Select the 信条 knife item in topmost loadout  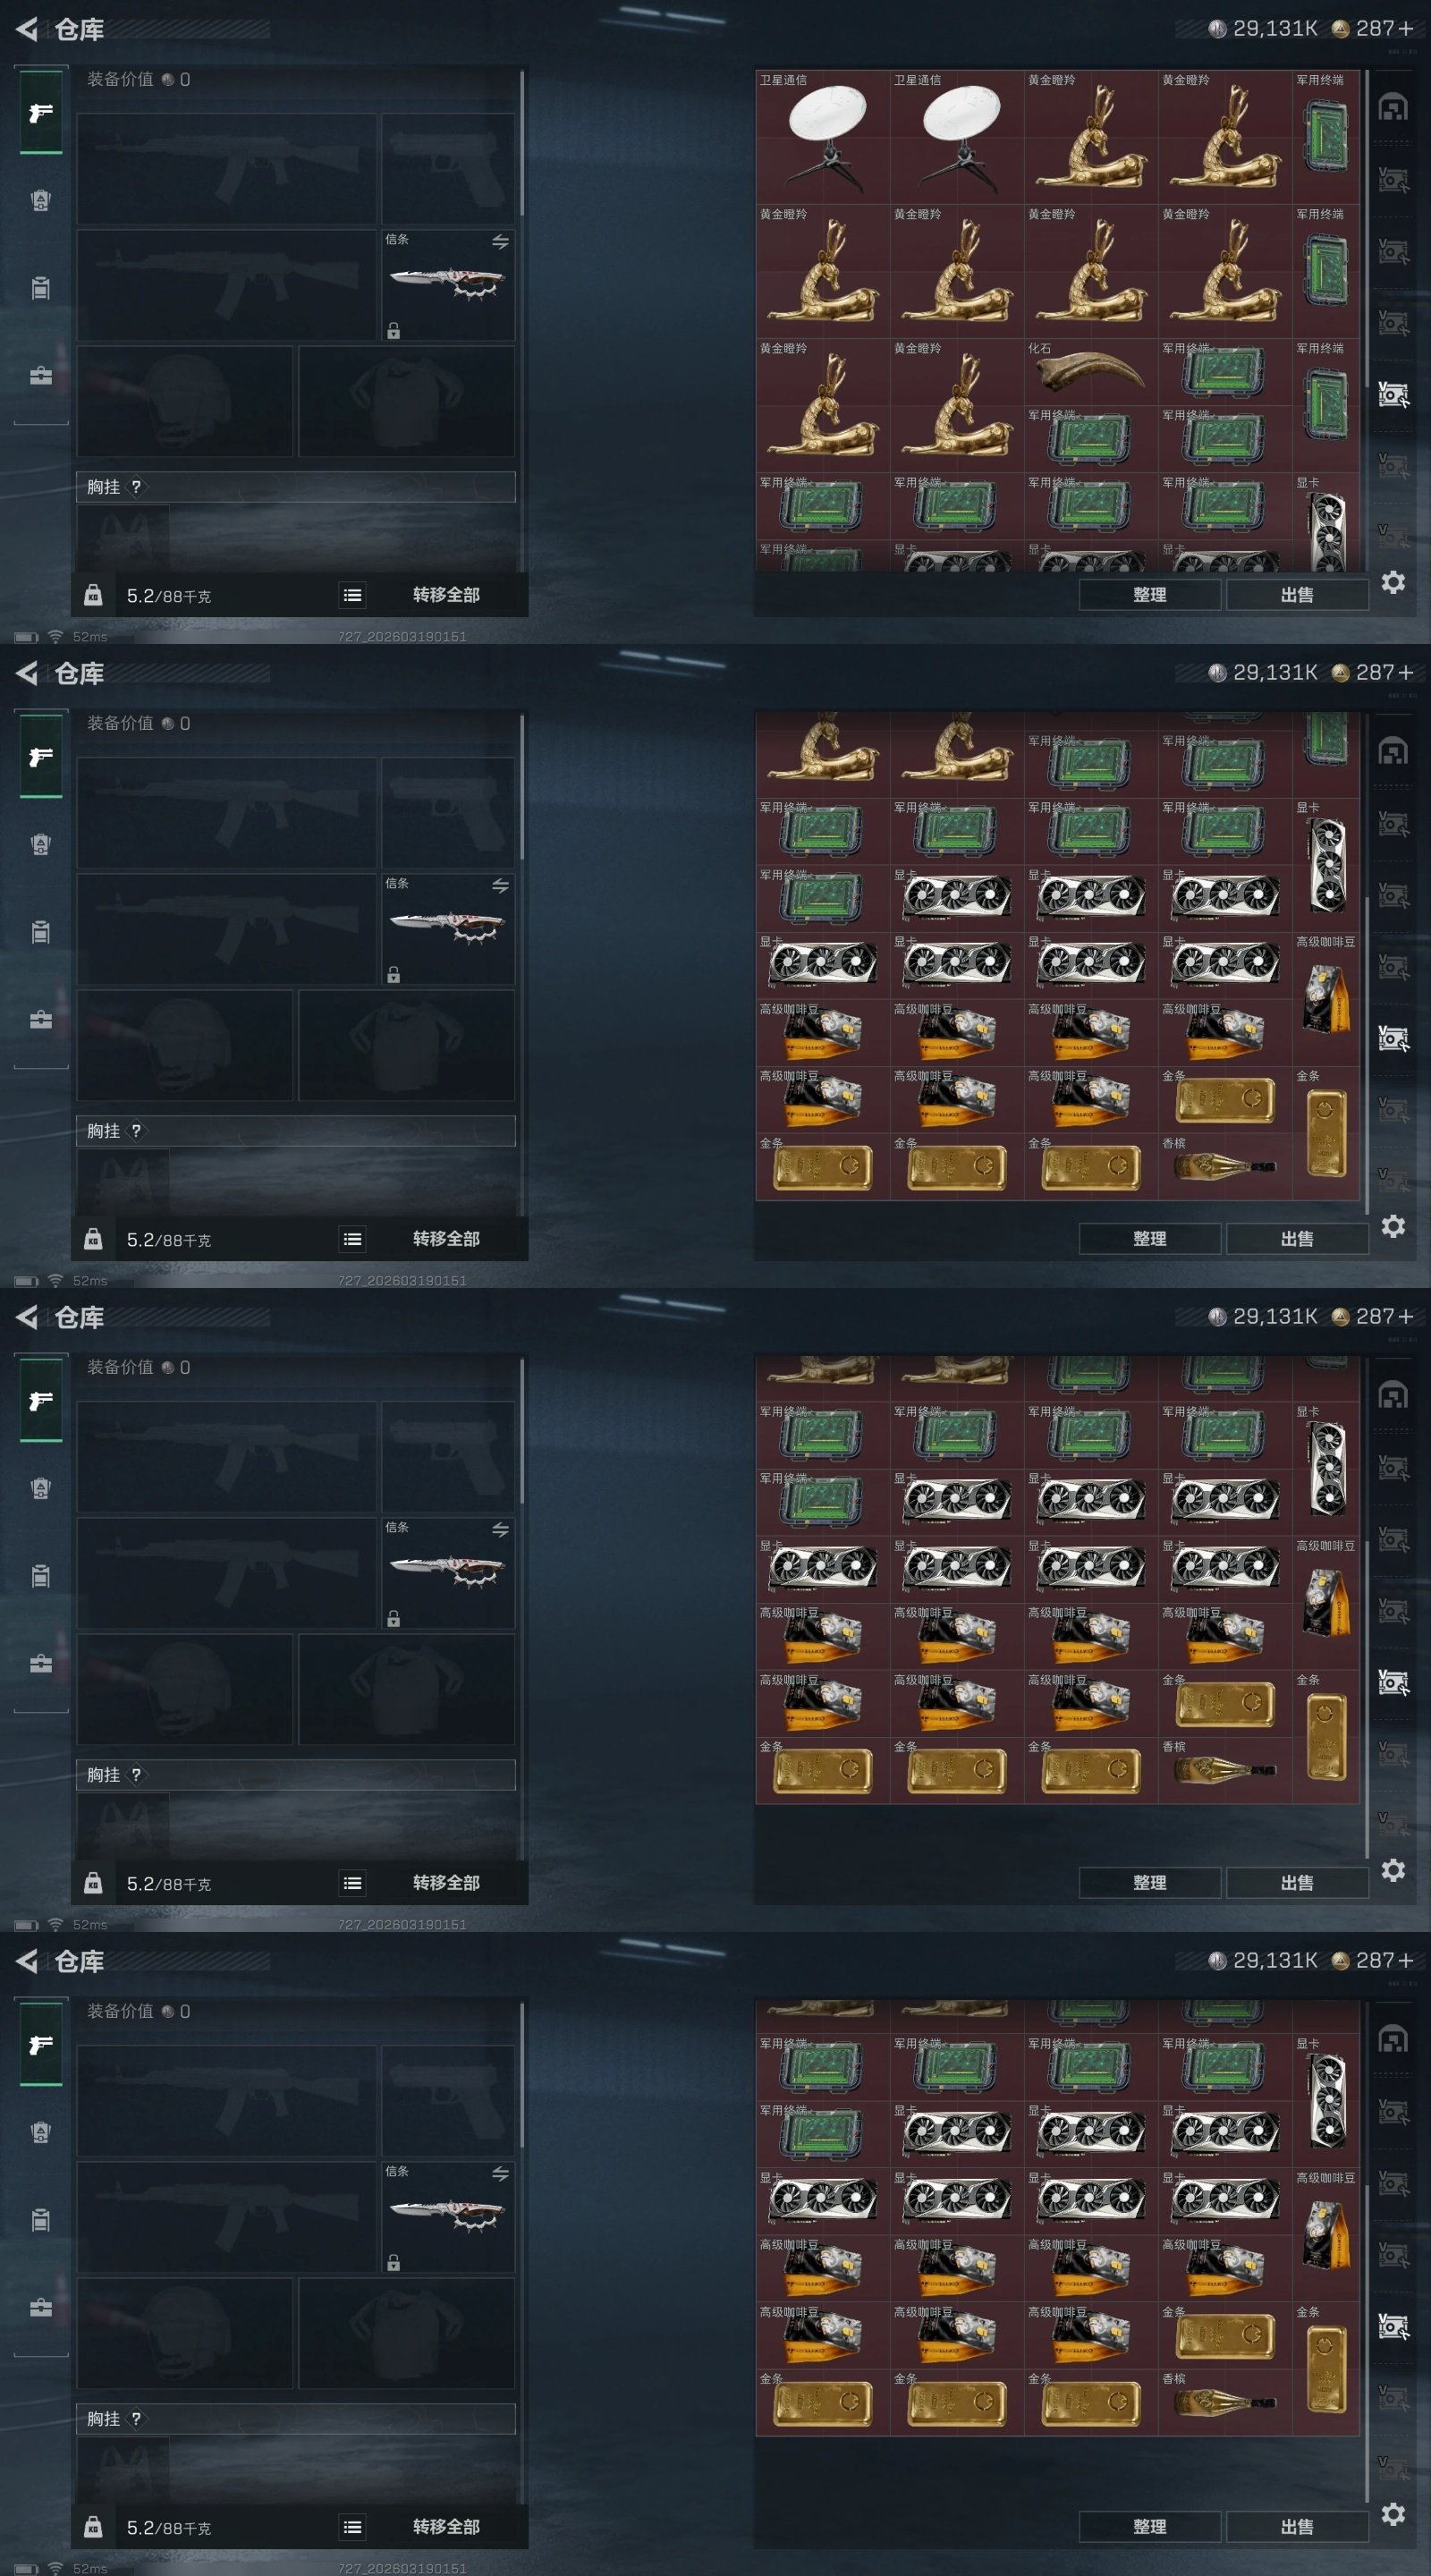click(x=448, y=285)
